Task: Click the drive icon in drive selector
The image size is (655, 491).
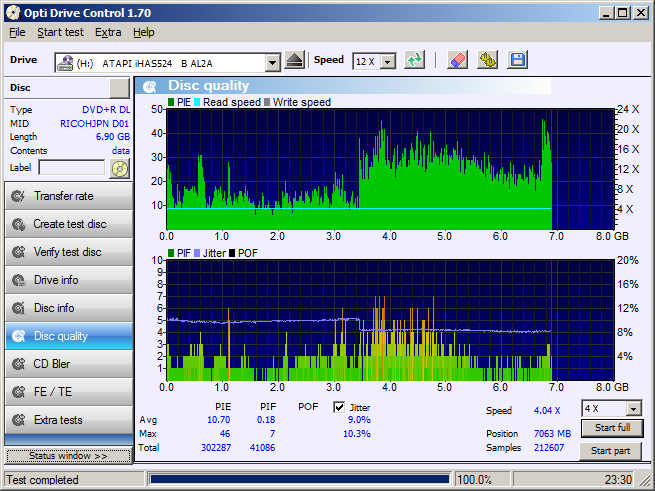Action: [65, 63]
